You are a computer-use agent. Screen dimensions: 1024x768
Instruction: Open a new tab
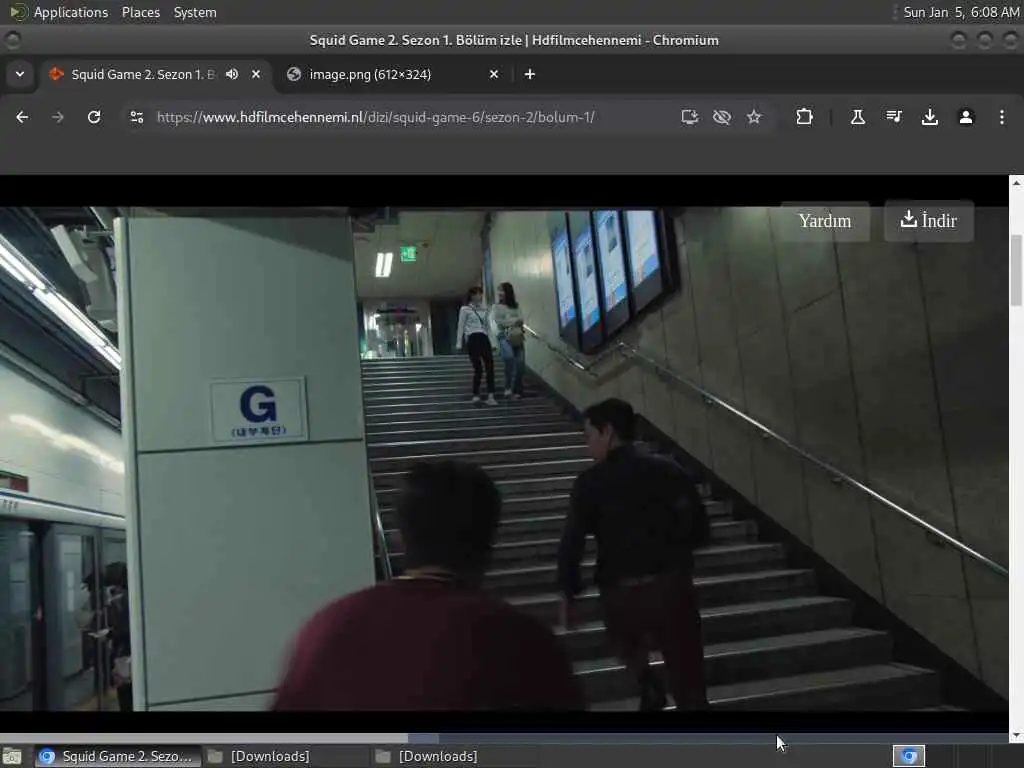(530, 74)
